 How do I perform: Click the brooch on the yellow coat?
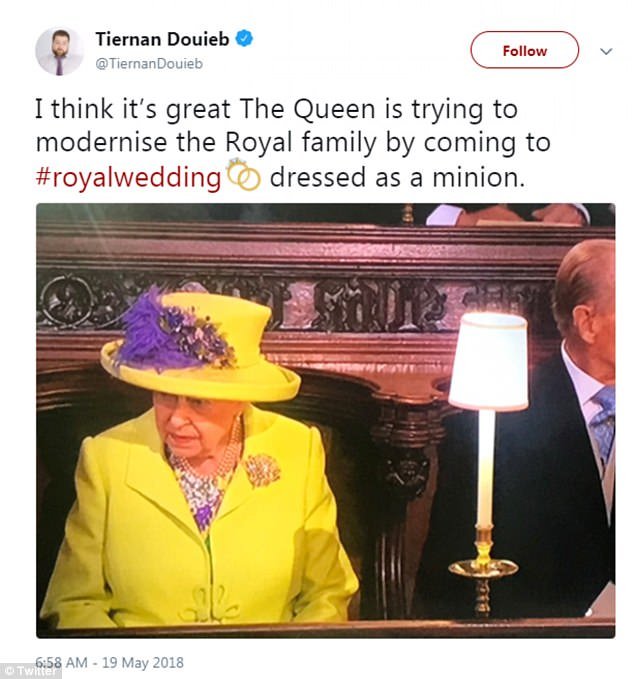(x=262, y=469)
